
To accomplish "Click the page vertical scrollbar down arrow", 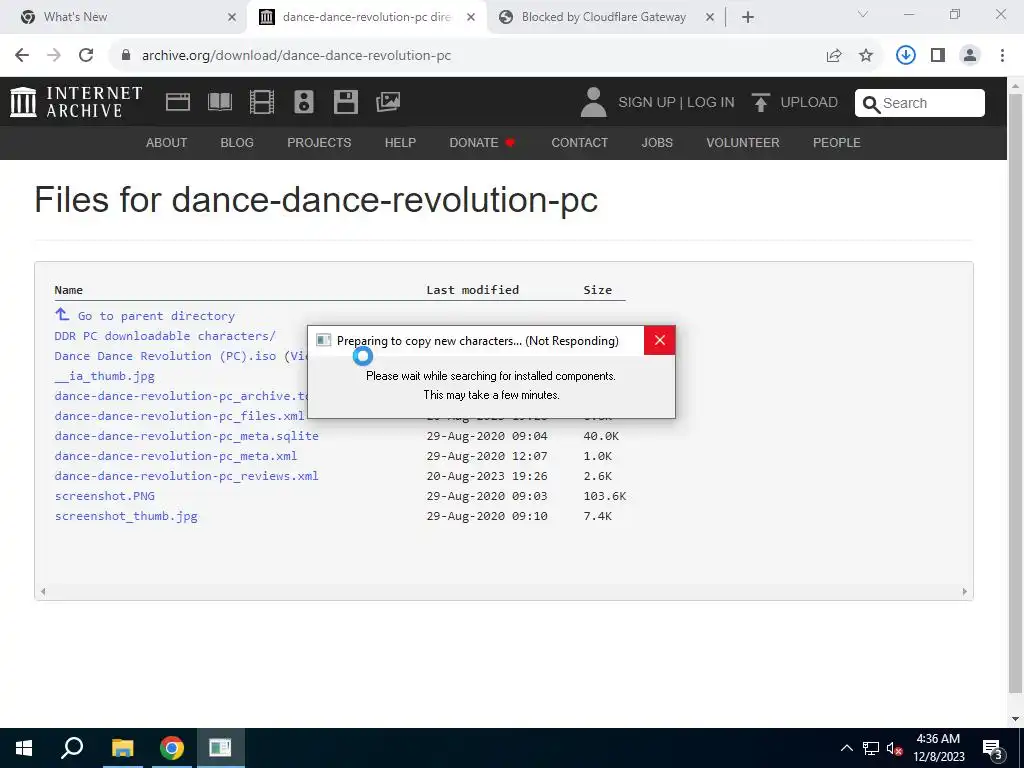I will [1016, 719].
